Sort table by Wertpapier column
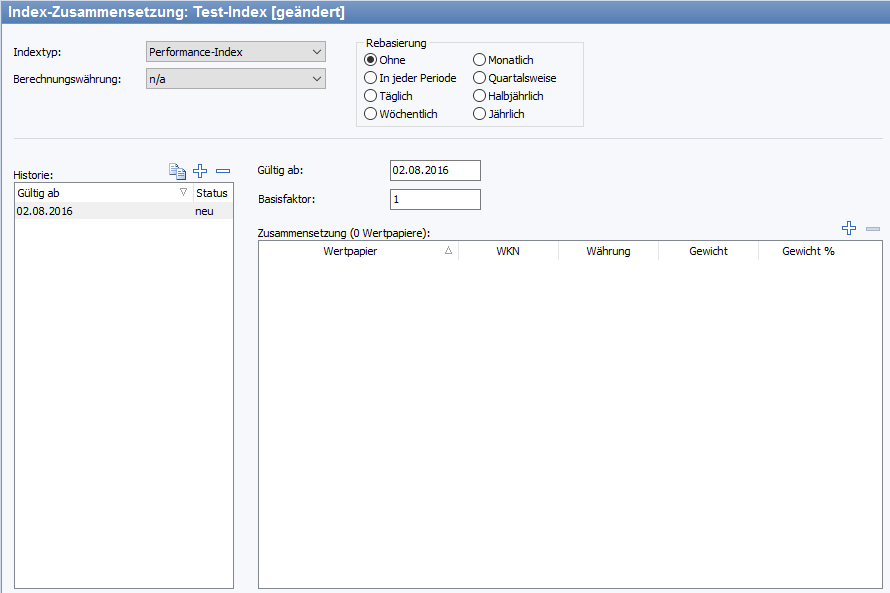 [x=358, y=251]
